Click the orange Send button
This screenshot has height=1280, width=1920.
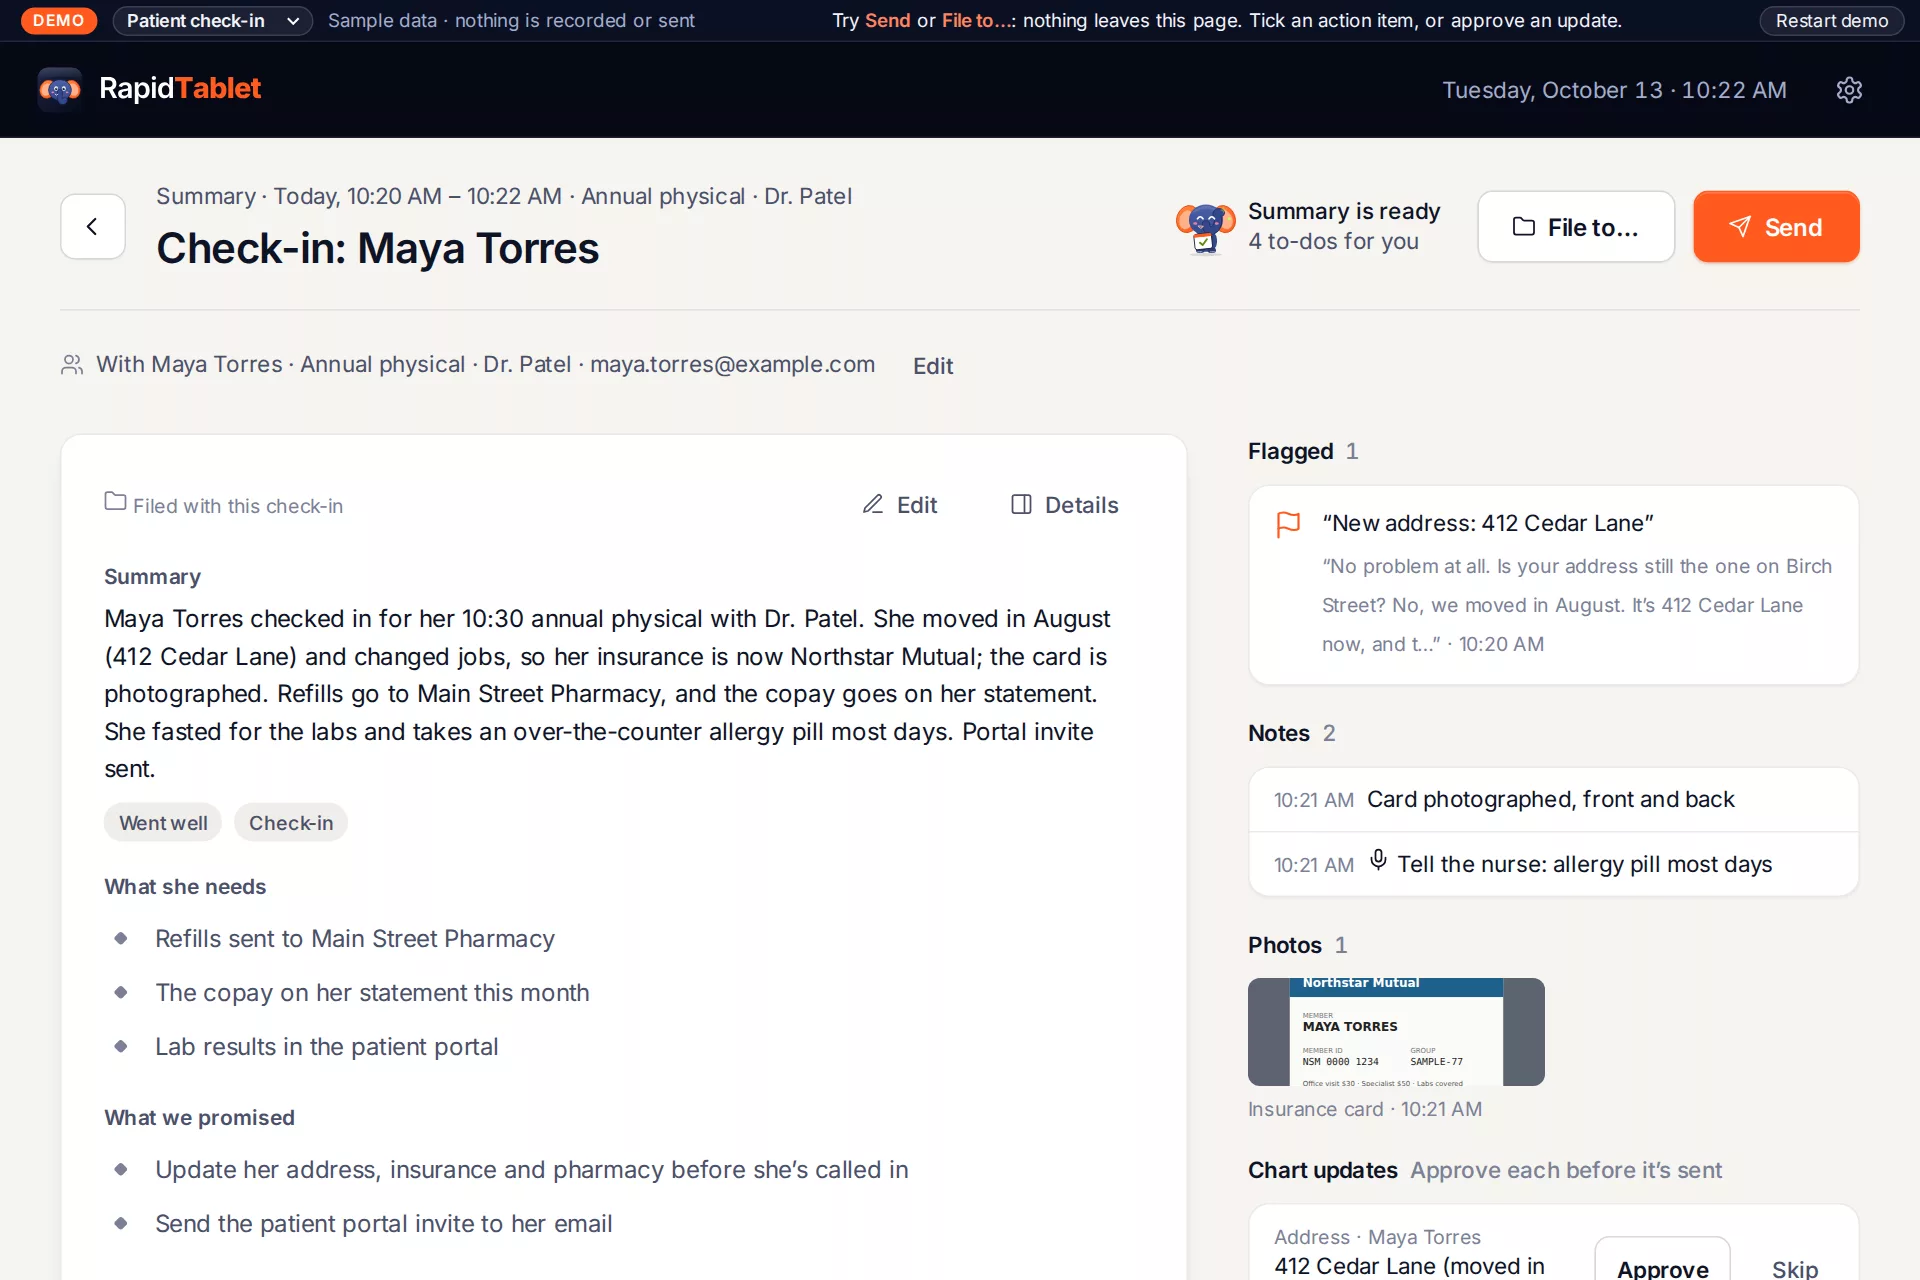(x=1776, y=227)
